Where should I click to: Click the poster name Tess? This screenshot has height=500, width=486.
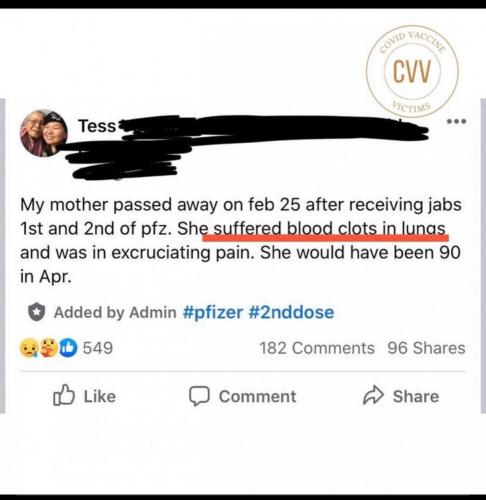click(97, 126)
